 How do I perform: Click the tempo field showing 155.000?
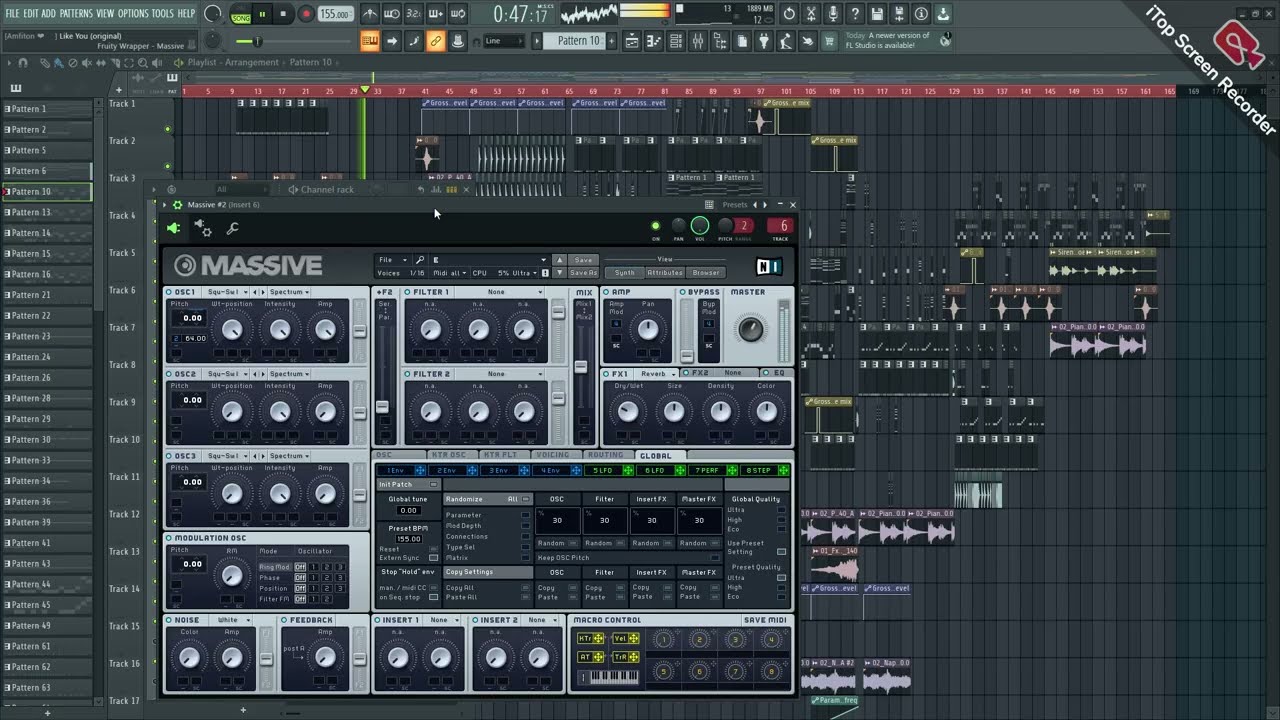coord(335,14)
